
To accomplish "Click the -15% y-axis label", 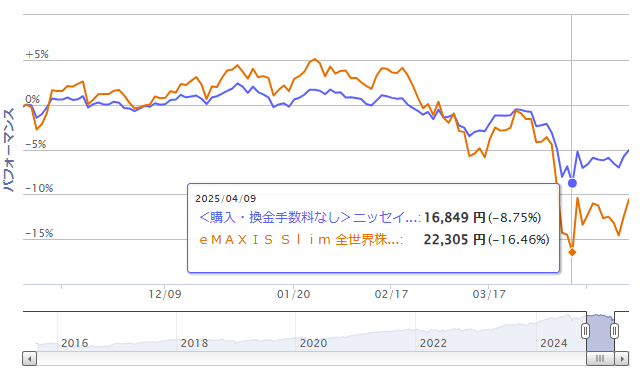I will click(x=39, y=234).
